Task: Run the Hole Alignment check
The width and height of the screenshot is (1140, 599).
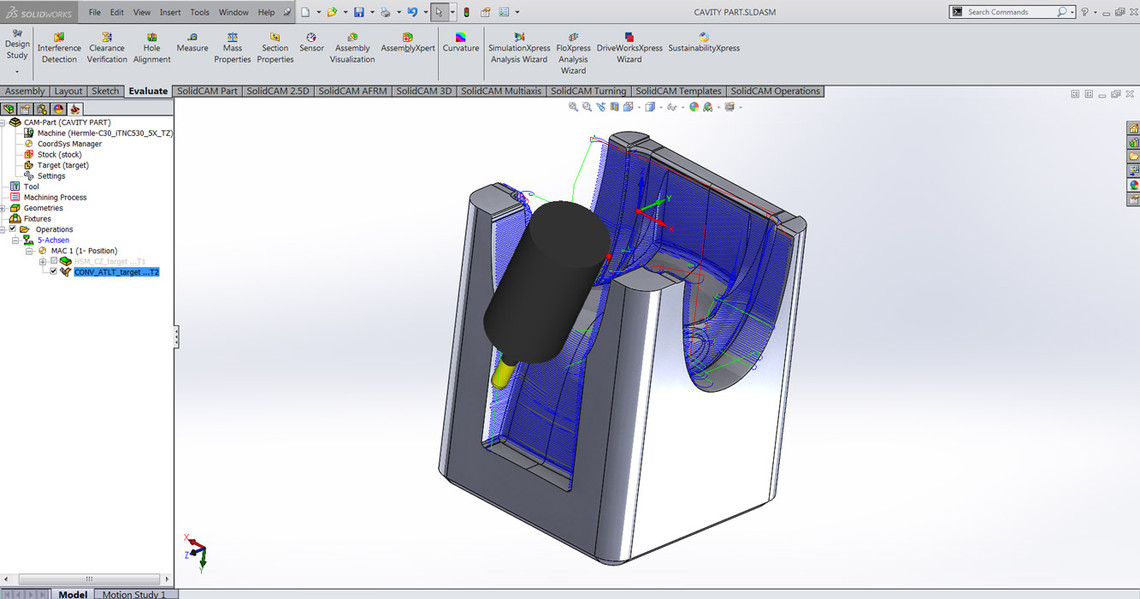Action: coord(152,47)
